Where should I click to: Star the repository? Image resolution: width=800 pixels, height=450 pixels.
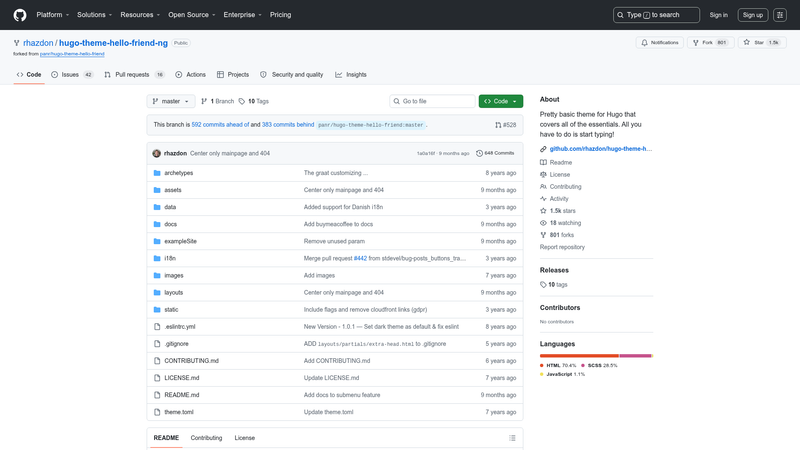pyautogui.click(x=762, y=42)
